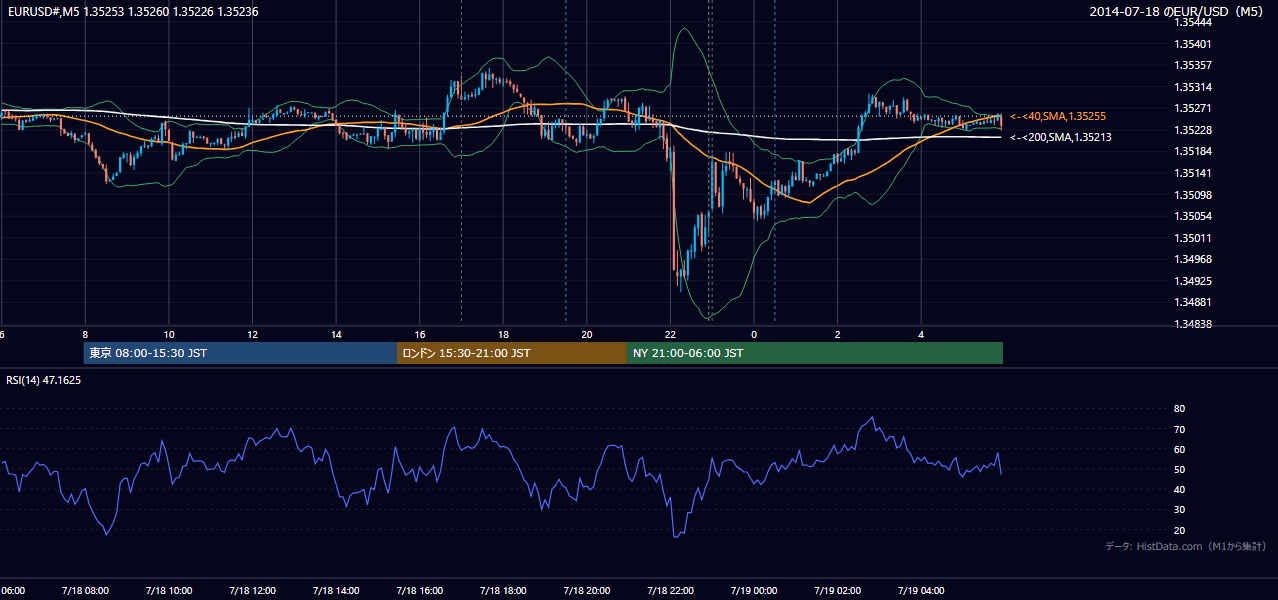The height and width of the screenshot is (600, 1278).
Task: Click price axis value 1.34925
Action: 1193,281
